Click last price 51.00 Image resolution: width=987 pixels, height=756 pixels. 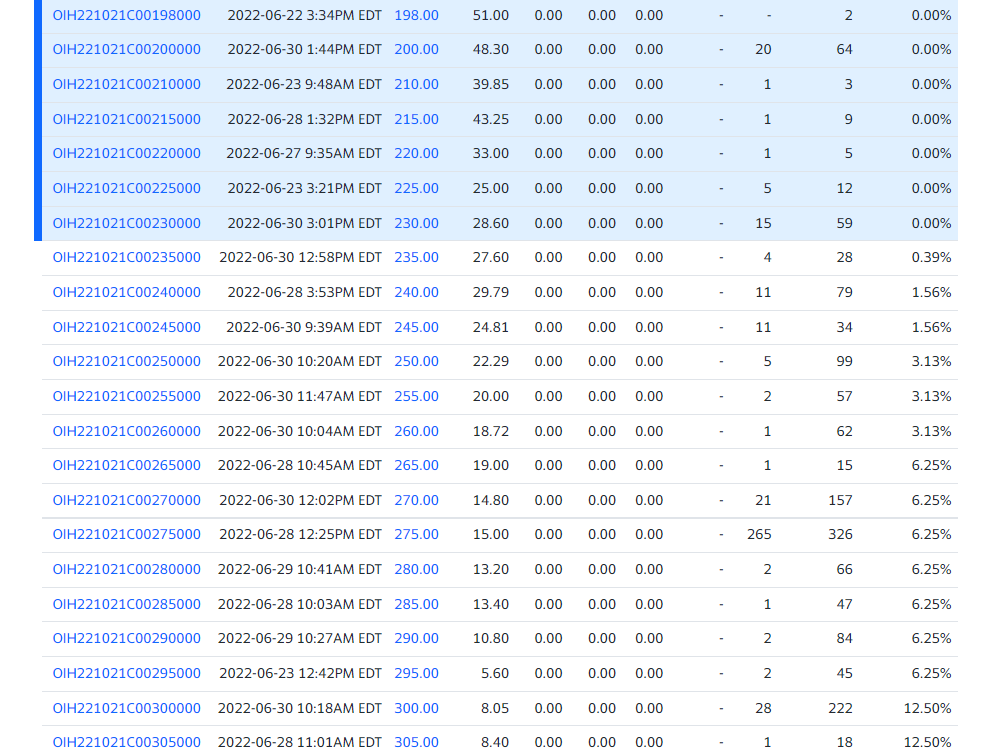(x=491, y=16)
